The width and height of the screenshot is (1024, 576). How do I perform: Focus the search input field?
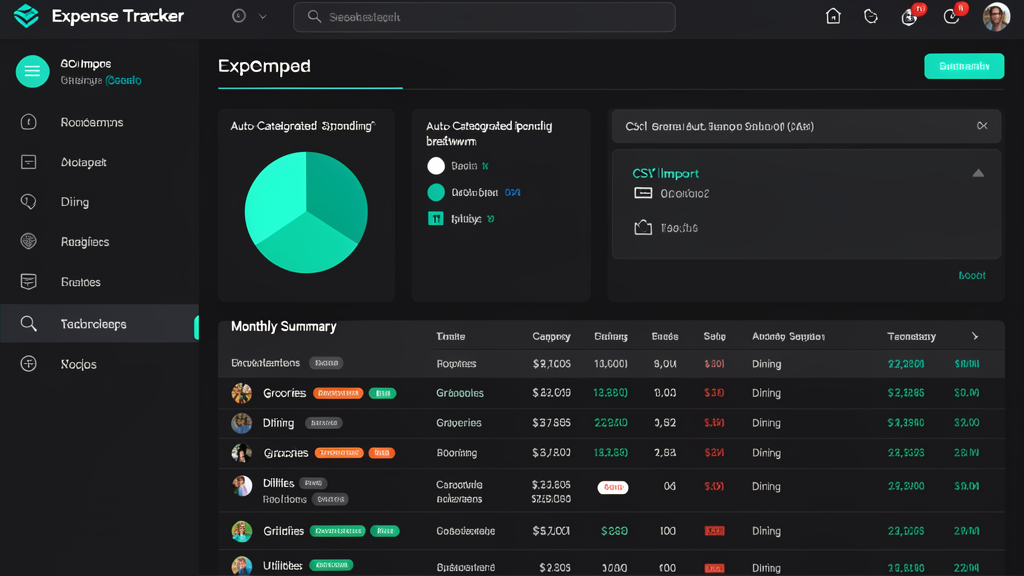pos(484,17)
